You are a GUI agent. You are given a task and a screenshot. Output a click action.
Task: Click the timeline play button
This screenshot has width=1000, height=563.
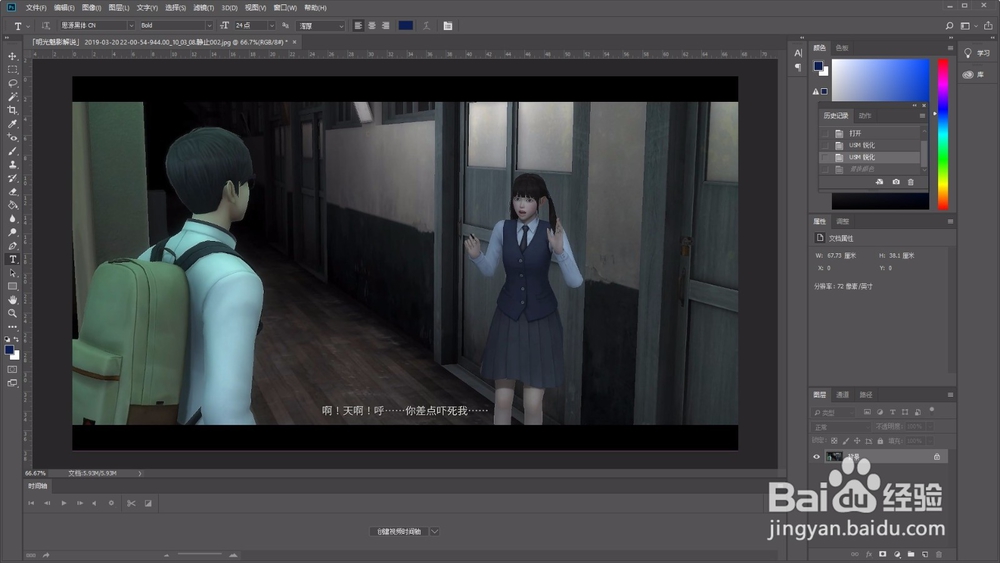(x=64, y=503)
